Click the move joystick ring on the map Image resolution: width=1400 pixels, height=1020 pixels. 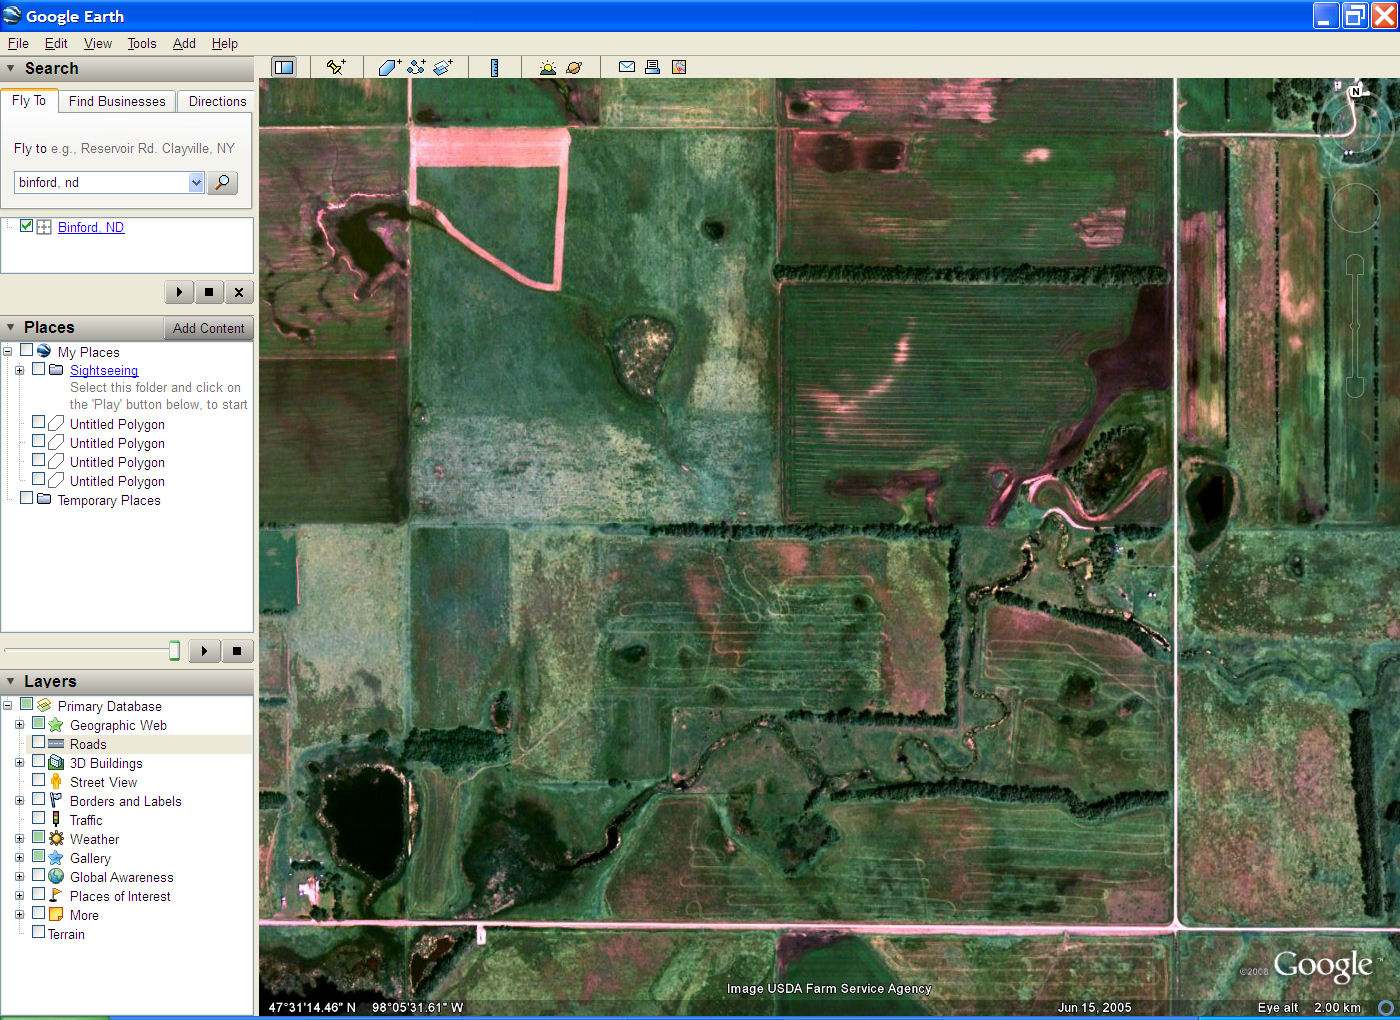[x=1355, y=208]
